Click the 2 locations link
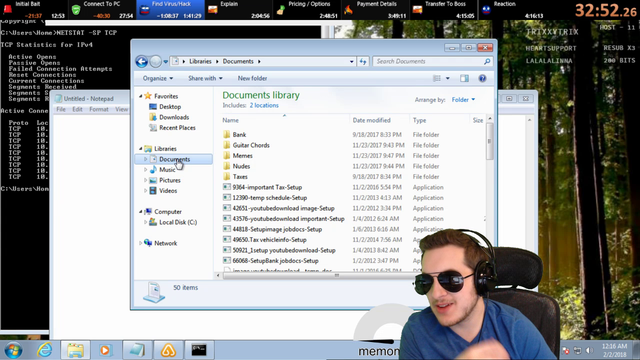This screenshot has width=640, height=360. point(264,105)
